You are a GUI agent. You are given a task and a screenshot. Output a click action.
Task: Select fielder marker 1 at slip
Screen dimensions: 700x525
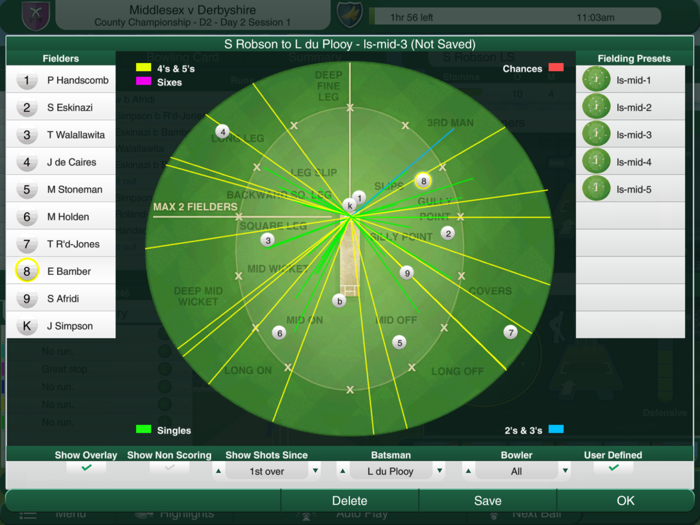pos(359,197)
